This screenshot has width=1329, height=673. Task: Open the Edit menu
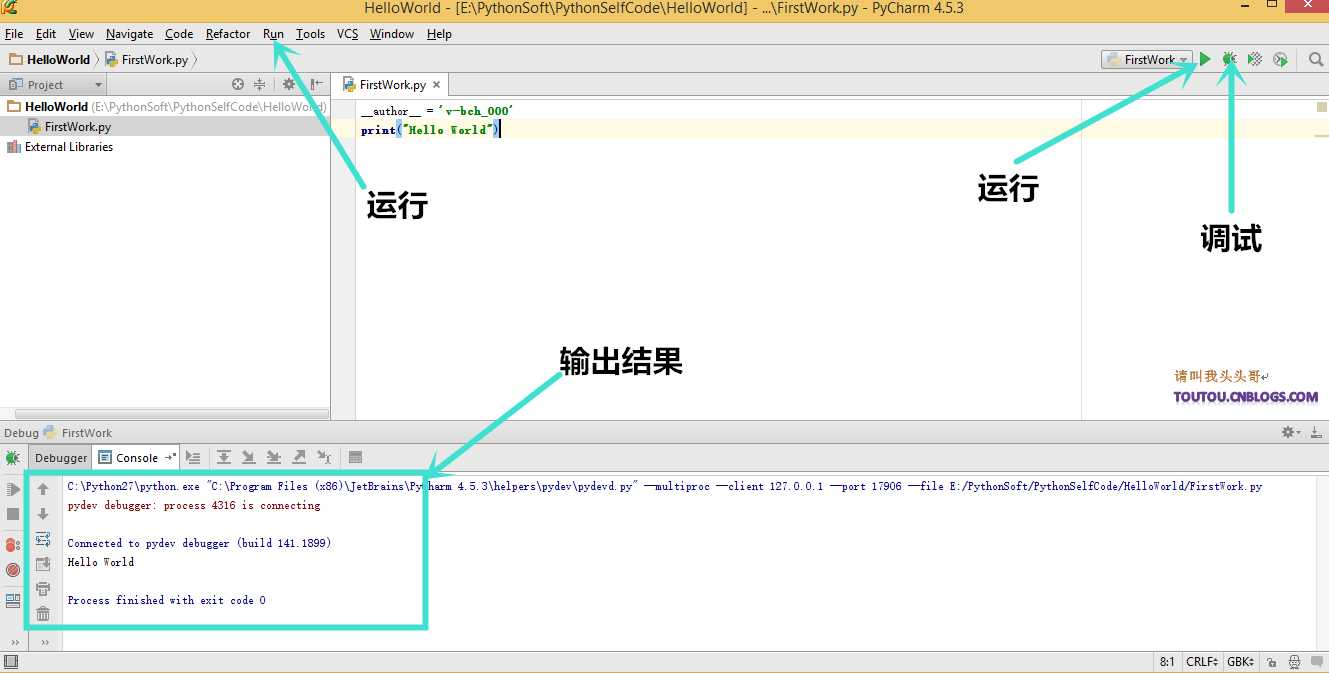click(46, 34)
